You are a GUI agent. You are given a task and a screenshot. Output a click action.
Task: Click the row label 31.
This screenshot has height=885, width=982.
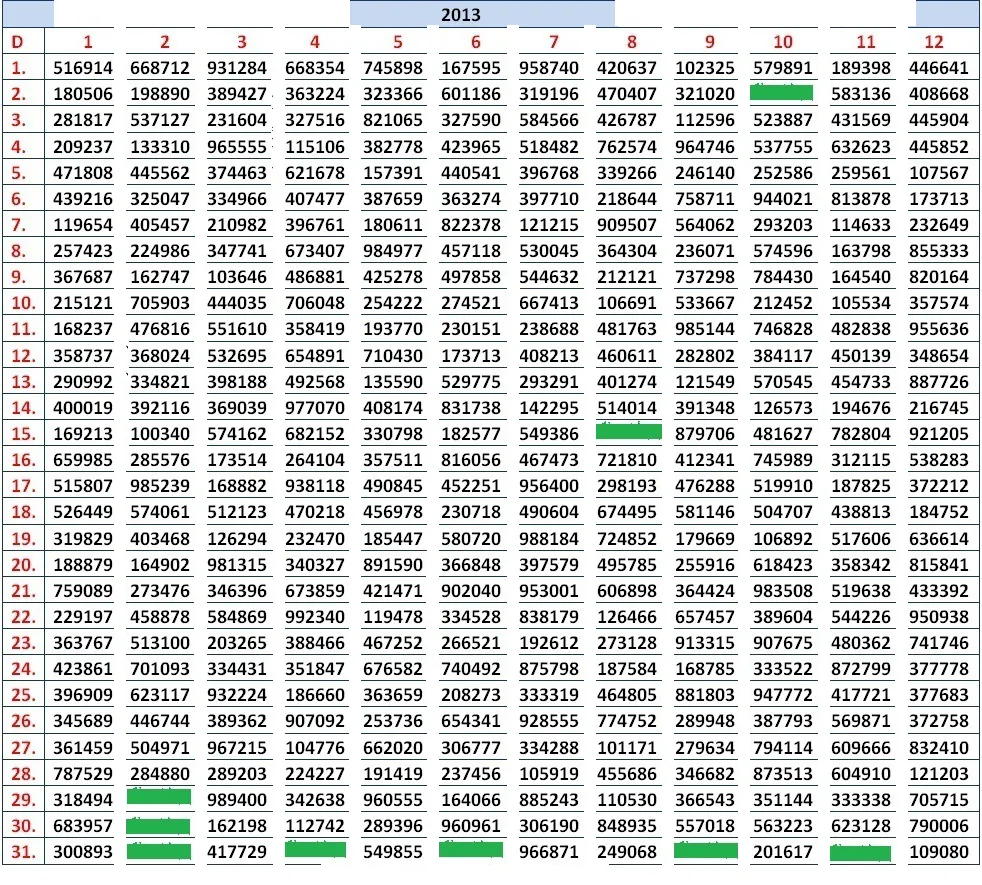23,852
